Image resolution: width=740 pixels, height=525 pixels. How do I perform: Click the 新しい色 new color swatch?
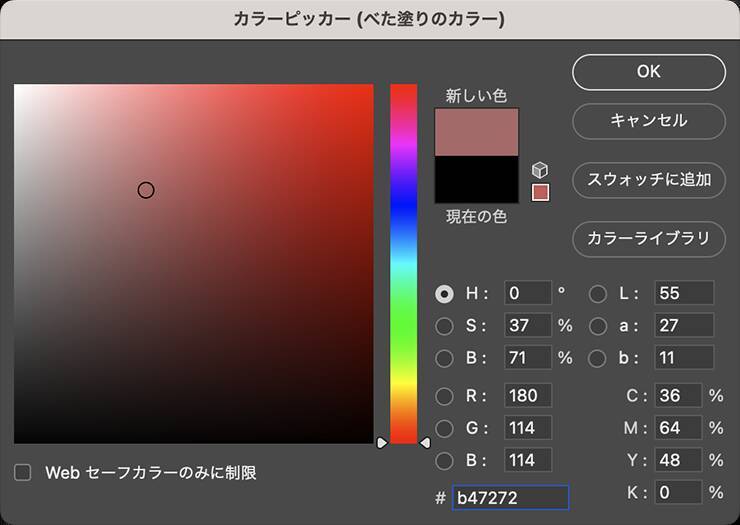click(x=477, y=132)
